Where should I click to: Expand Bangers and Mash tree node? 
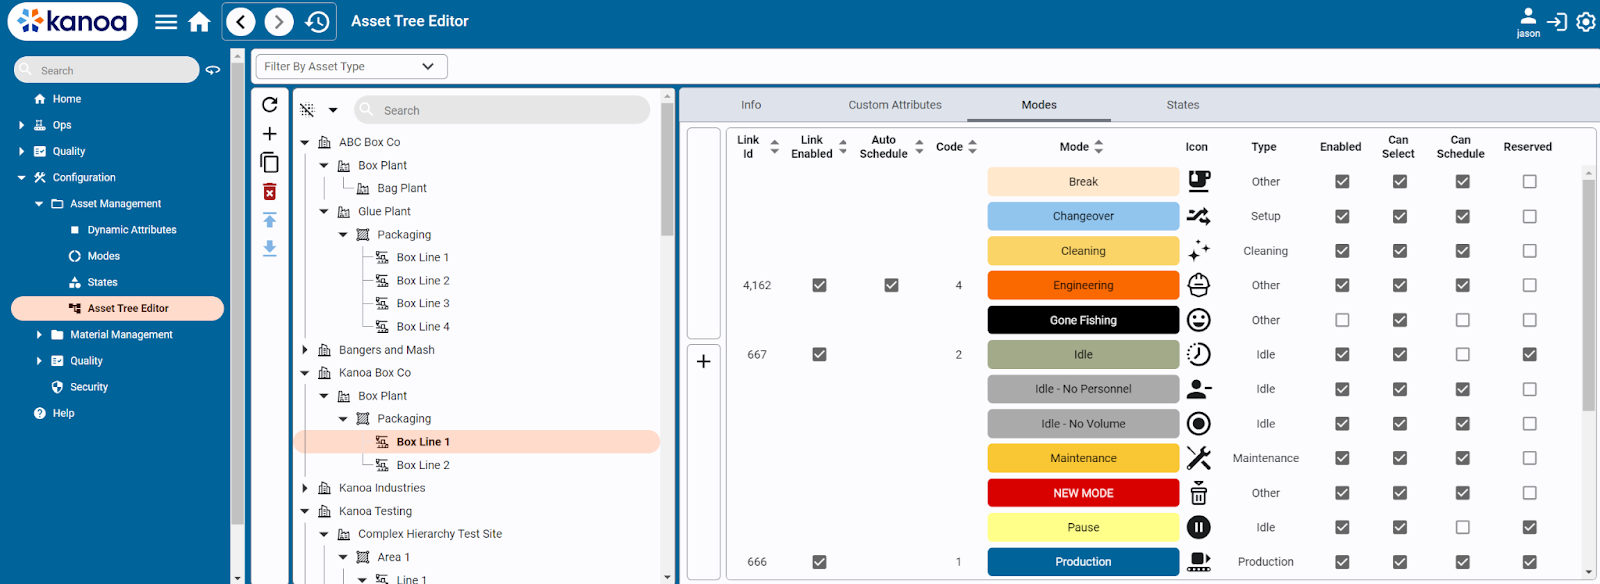click(305, 350)
